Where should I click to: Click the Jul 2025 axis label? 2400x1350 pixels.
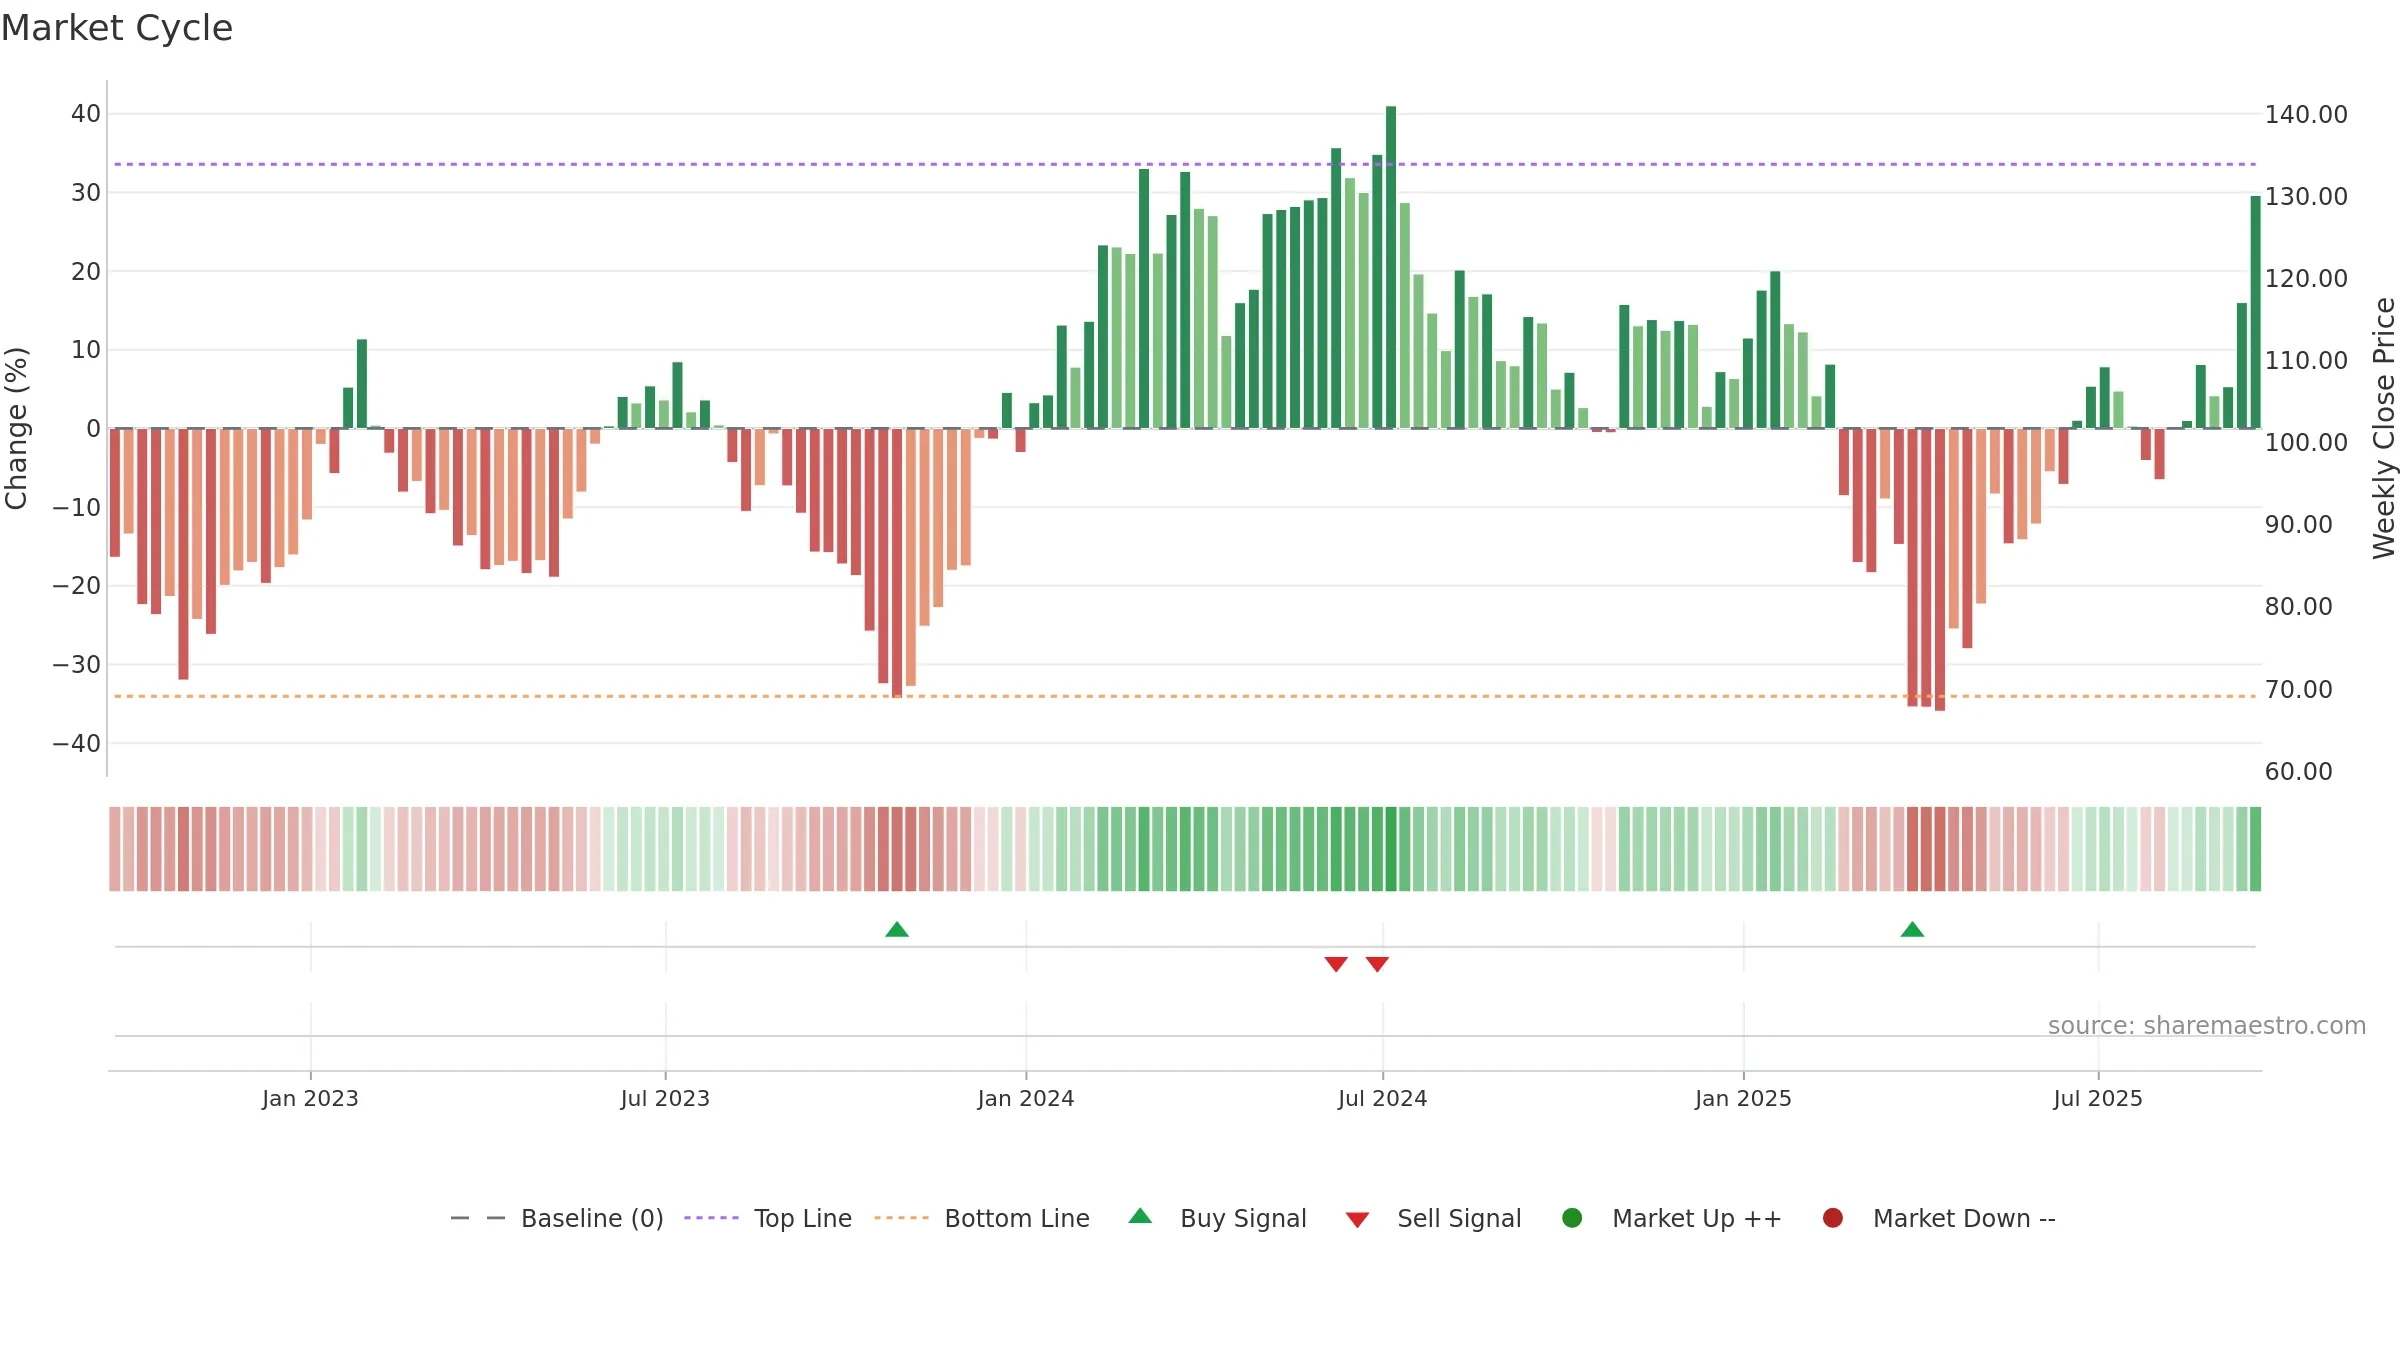(2098, 1098)
